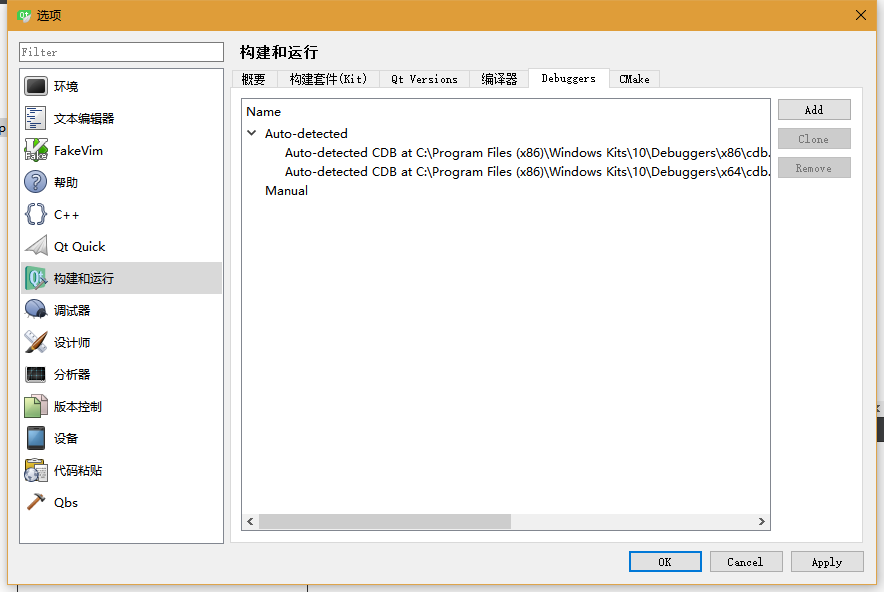Viewport: 884px width, 592px height.
Task: Select the x86 Auto-detected CDB debugger row
Action: pyautogui.click(x=527, y=153)
